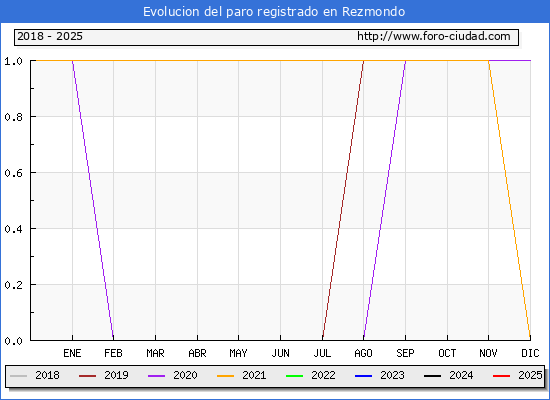Click the 0.6 y-axis value
The height and width of the screenshot is (400, 550).
(13, 173)
